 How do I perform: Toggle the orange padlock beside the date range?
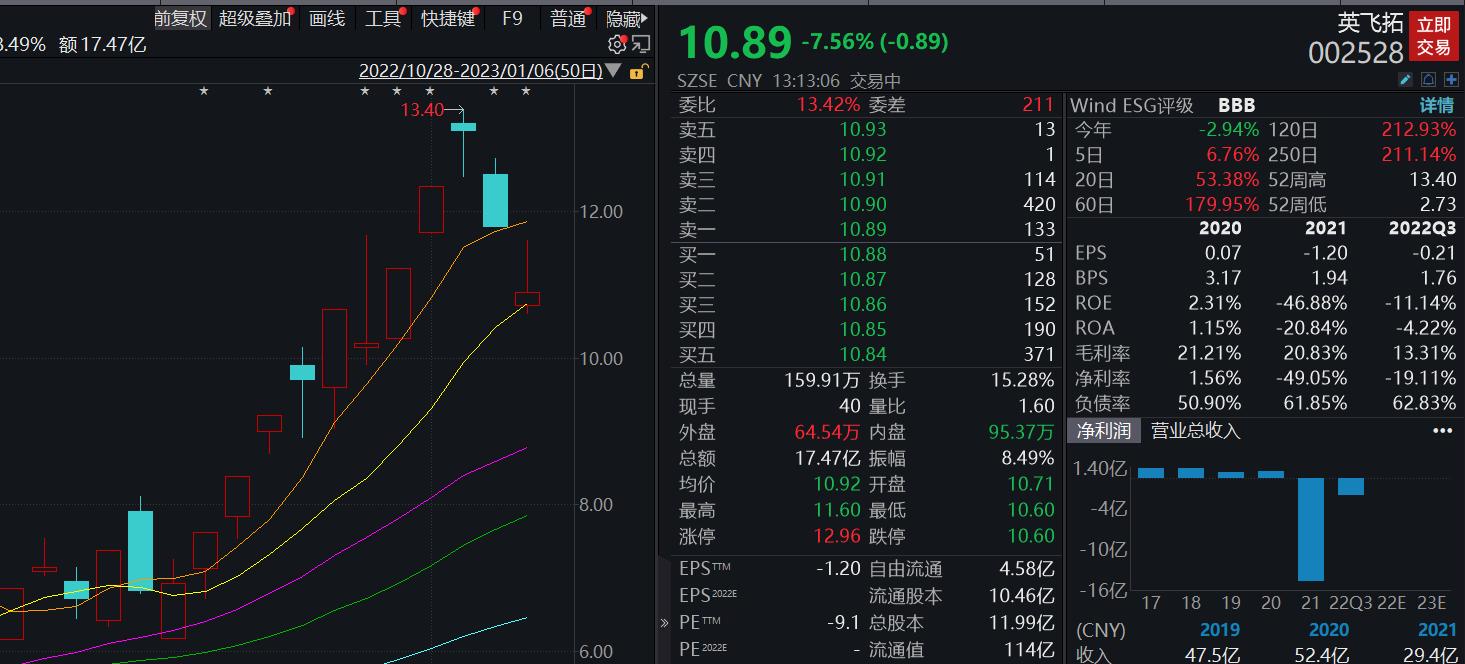(x=637, y=73)
